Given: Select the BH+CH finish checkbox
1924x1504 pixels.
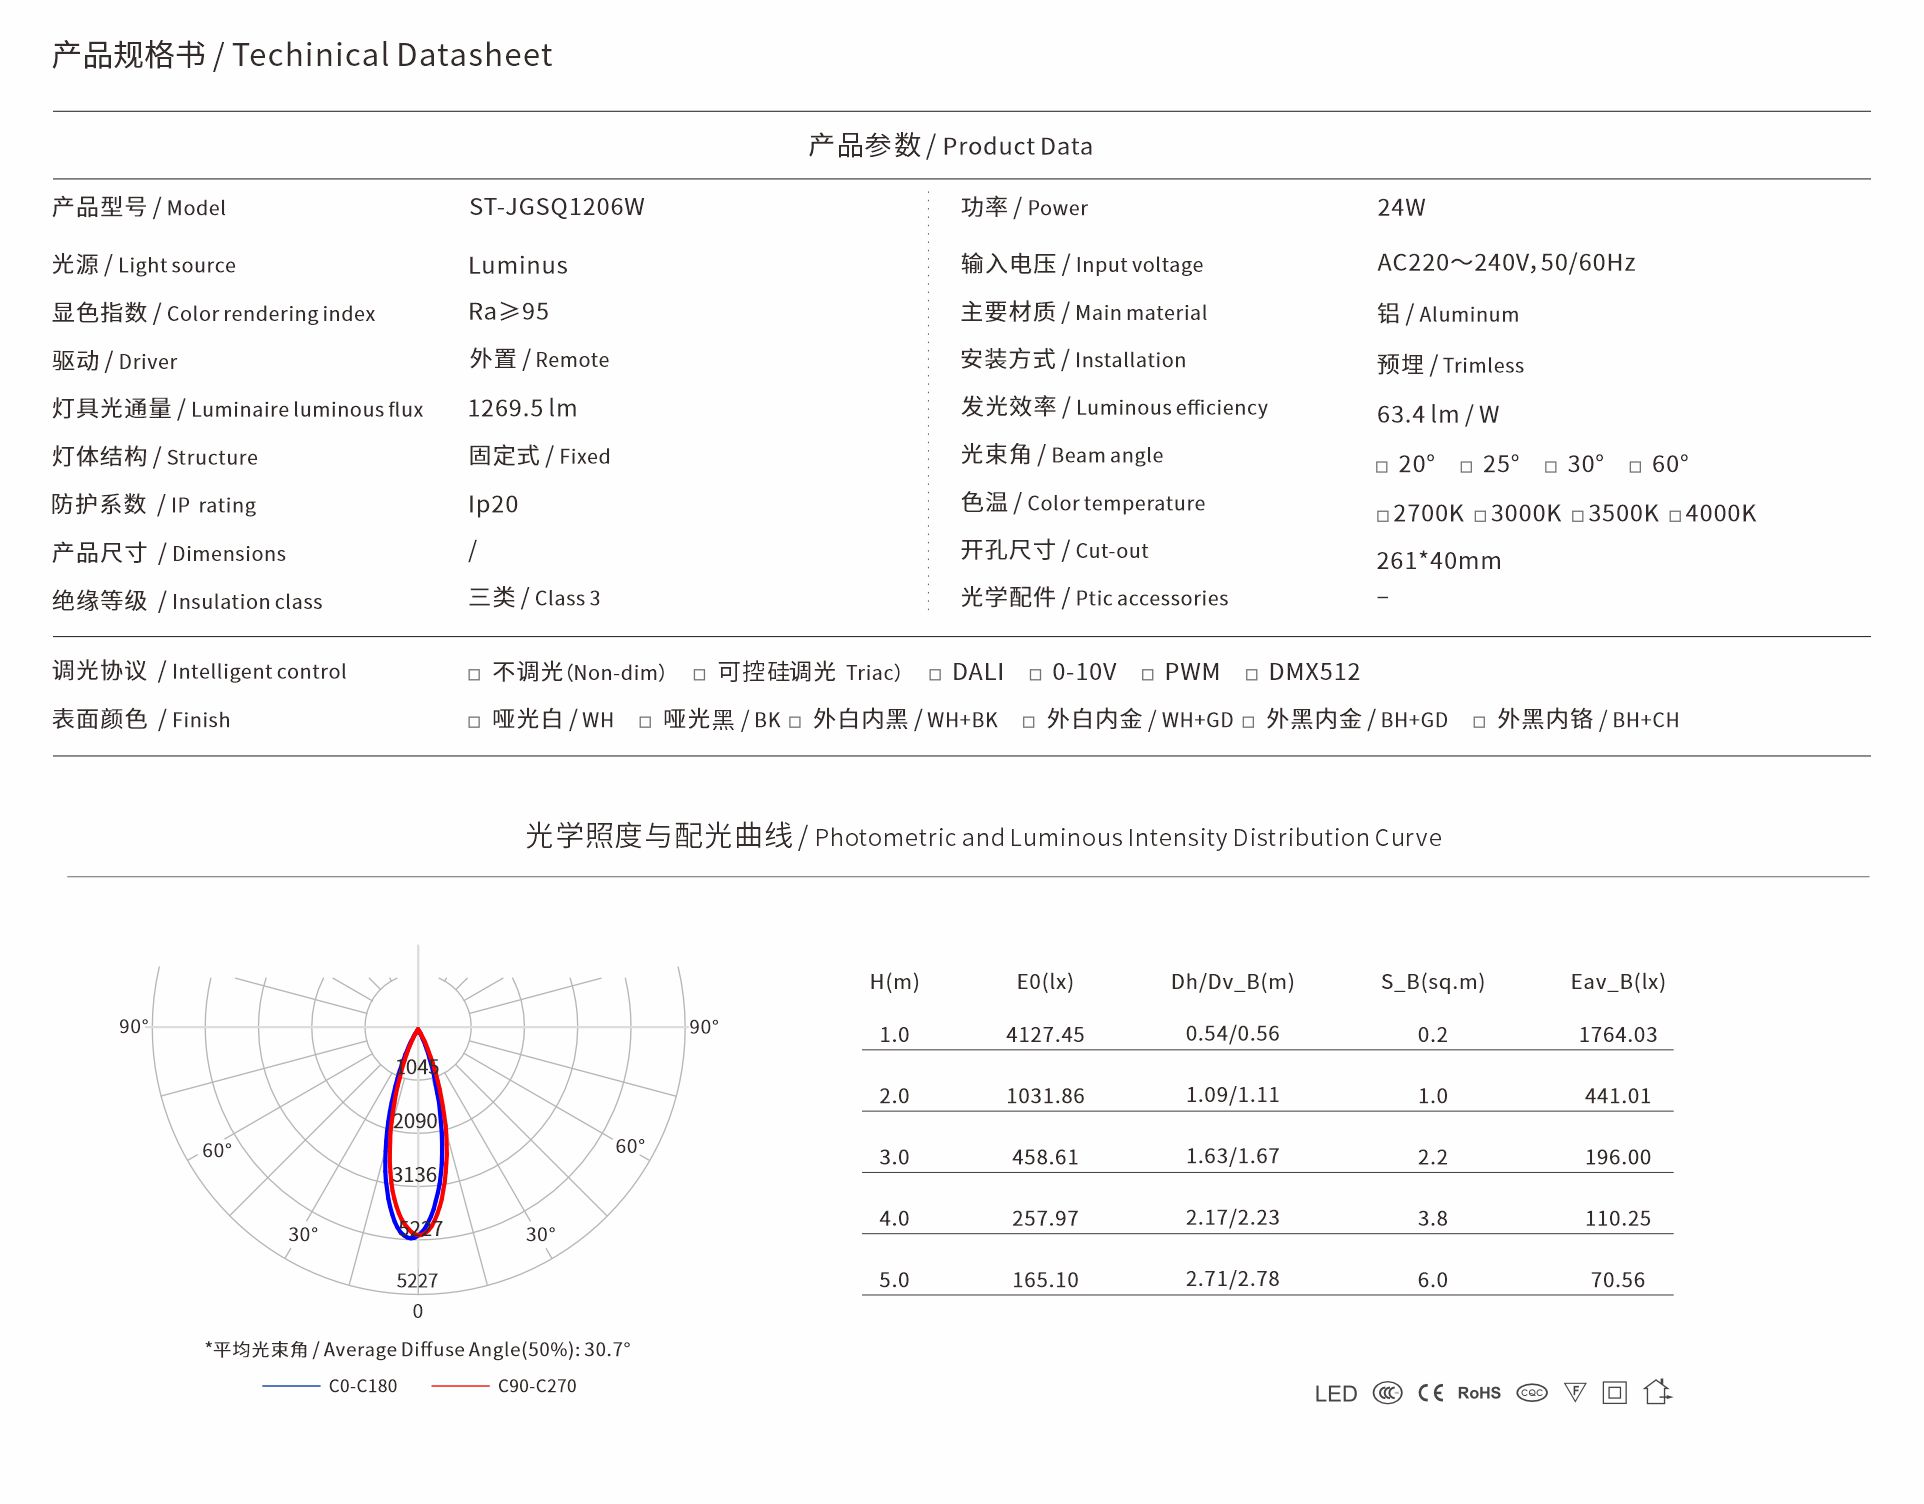Looking at the screenshot, I should click(1479, 722).
